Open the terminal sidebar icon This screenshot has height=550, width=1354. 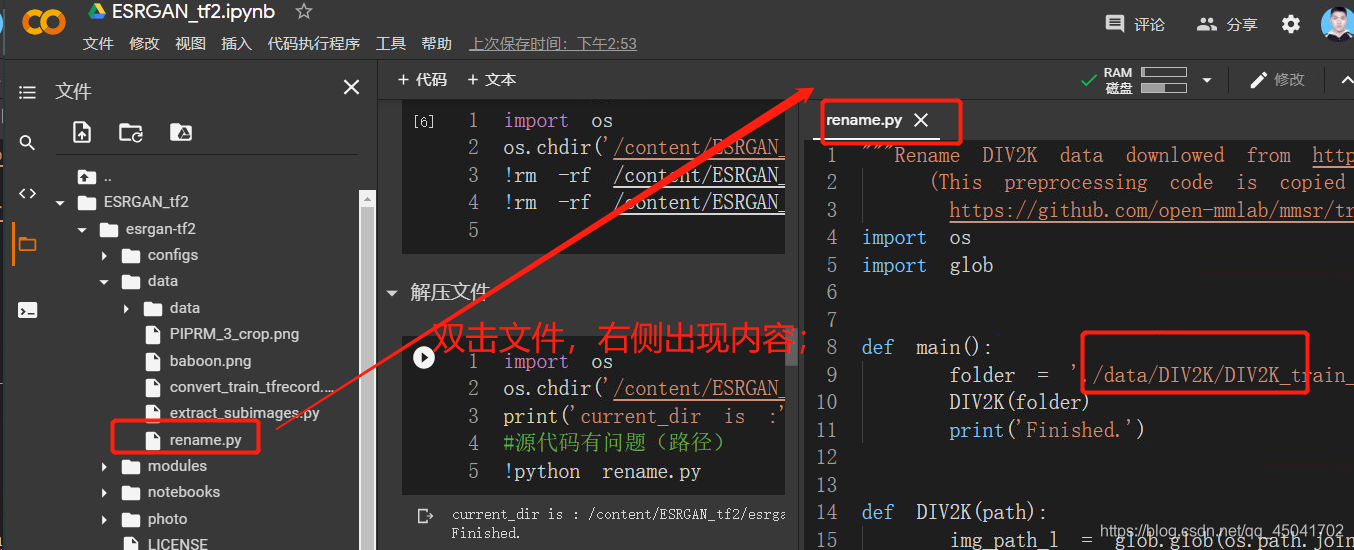coord(27,310)
